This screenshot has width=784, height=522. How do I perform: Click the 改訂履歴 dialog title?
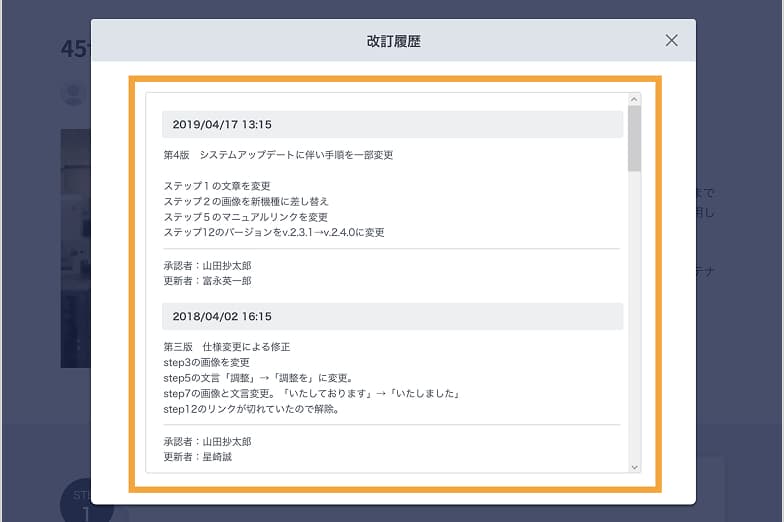394,41
